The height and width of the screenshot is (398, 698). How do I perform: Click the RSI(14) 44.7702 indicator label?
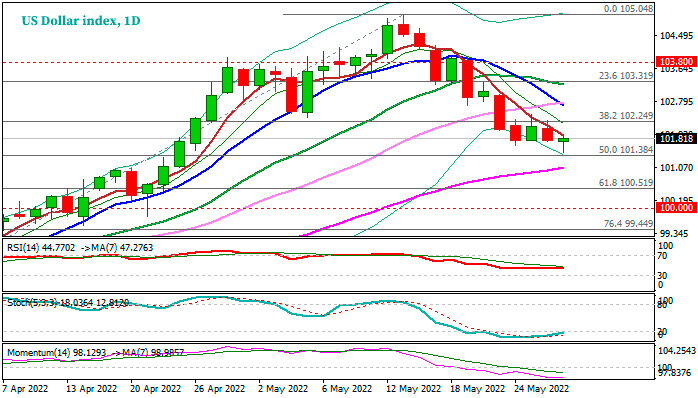pos(40,248)
